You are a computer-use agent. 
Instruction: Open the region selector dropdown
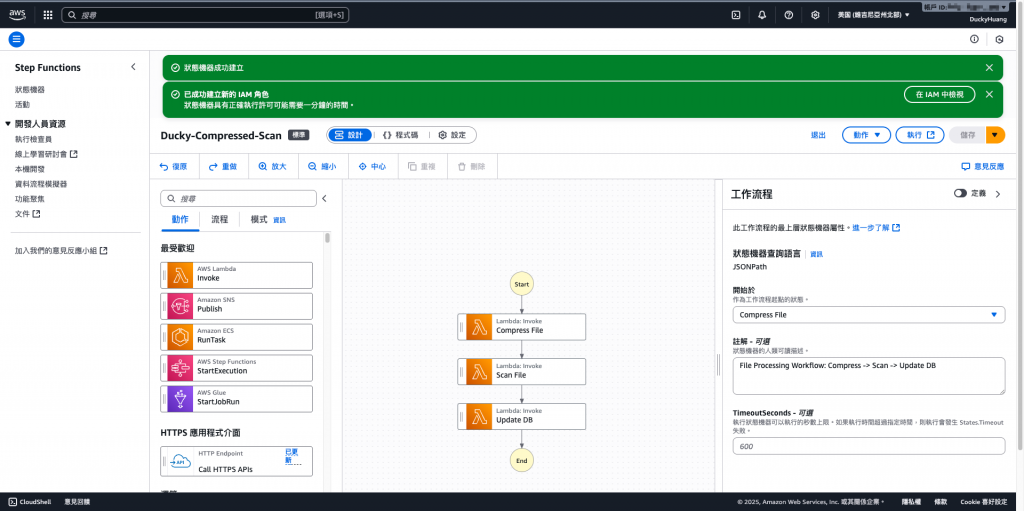(x=873, y=15)
